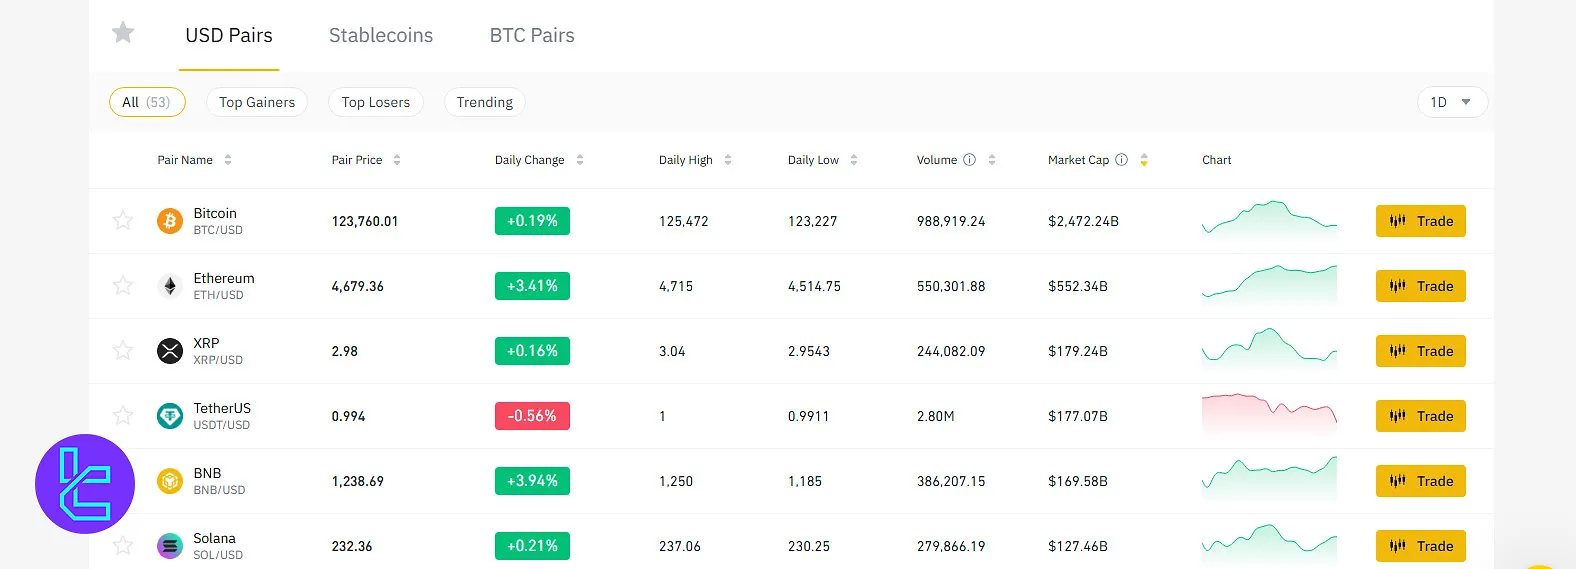1576x569 pixels.
Task: Click the XRP coin logo
Action: [x=170, y=351]
